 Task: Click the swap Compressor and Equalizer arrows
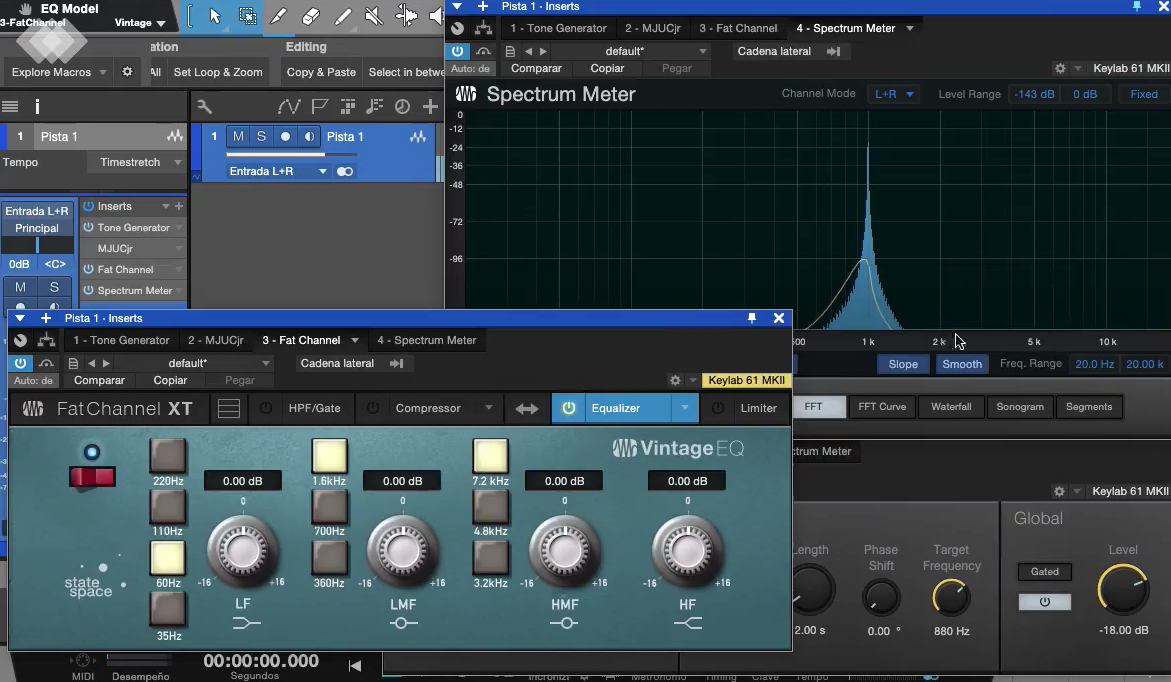point(527,408)
